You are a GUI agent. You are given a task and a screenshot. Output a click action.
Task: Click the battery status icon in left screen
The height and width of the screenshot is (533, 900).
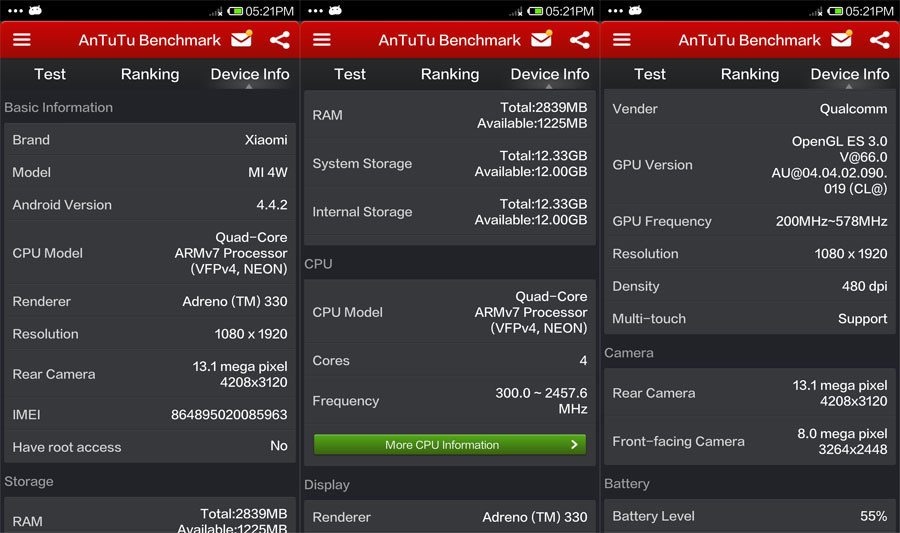click(x=235, y=11)
